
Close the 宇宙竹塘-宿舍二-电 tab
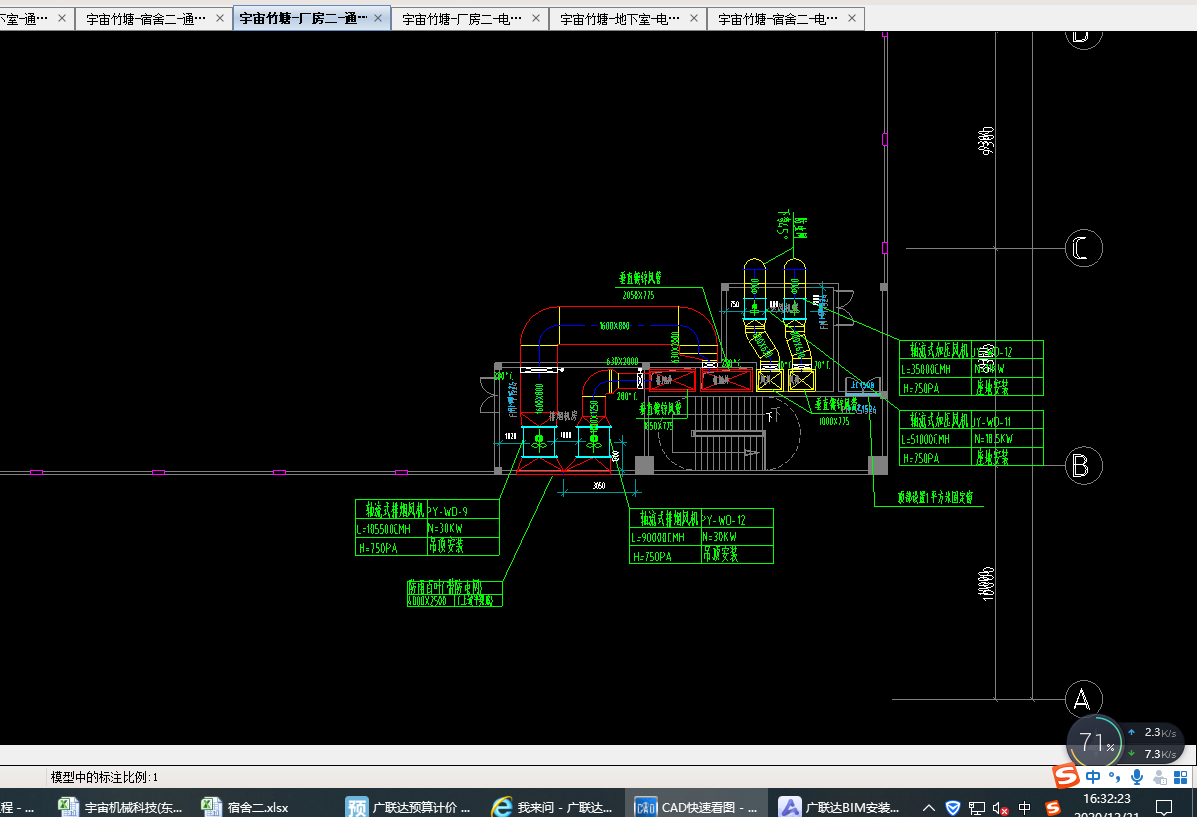click(x=852, y=18)
